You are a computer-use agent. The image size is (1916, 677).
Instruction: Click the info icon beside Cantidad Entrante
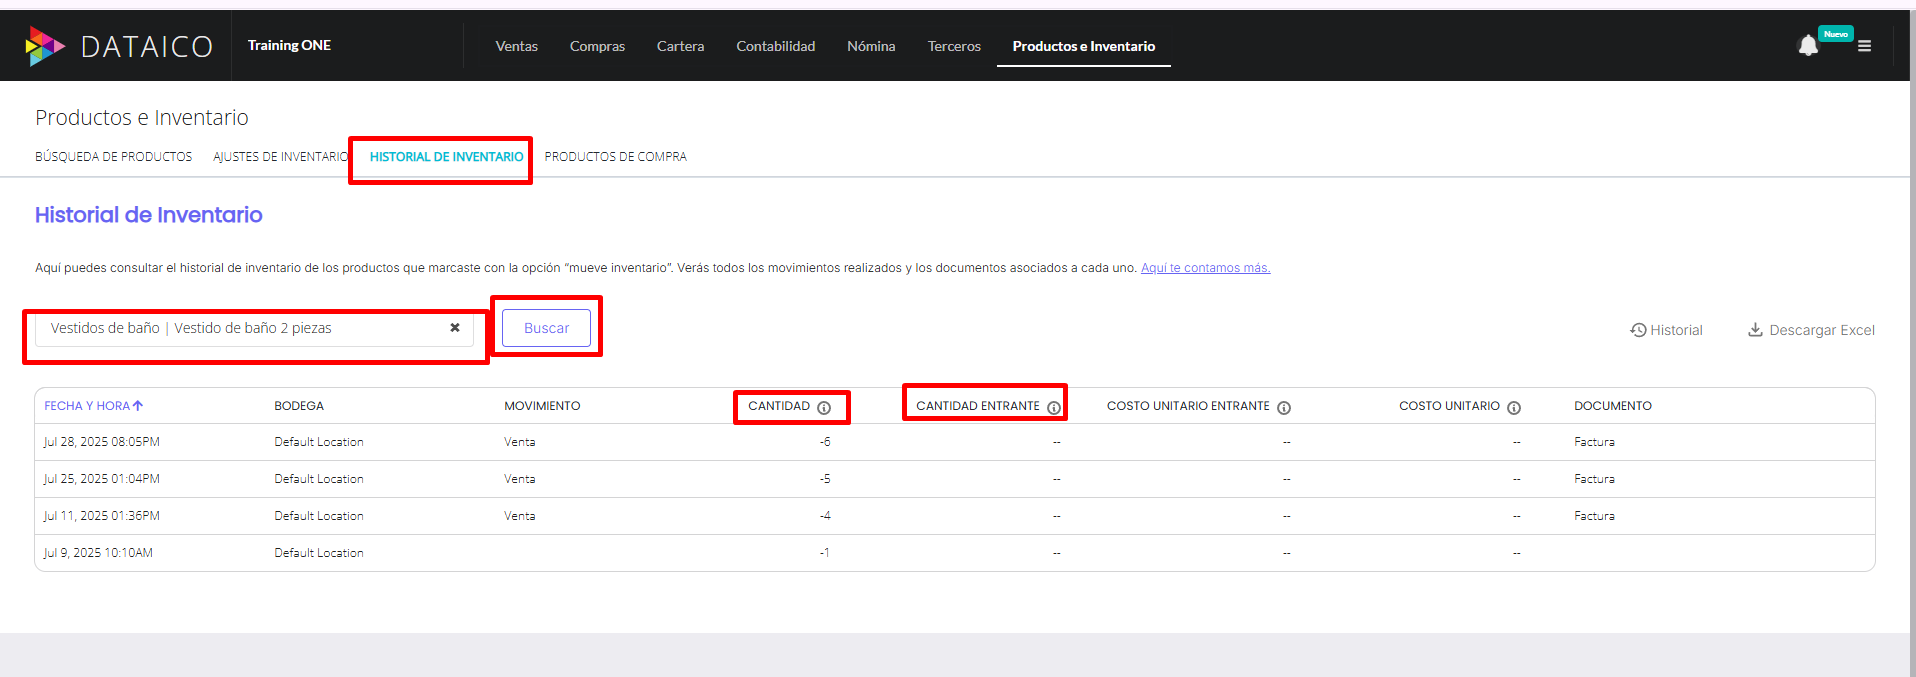(x=1053, y=407)
